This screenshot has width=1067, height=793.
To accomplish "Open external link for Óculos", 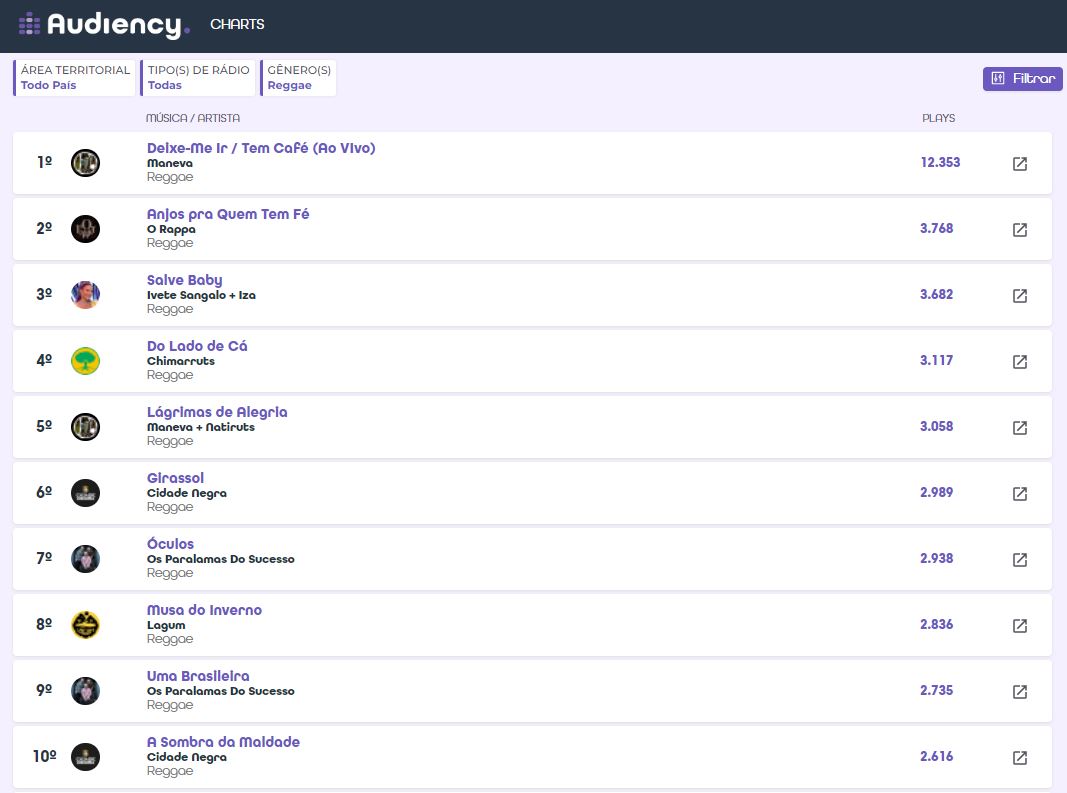I will (1019, 560).
